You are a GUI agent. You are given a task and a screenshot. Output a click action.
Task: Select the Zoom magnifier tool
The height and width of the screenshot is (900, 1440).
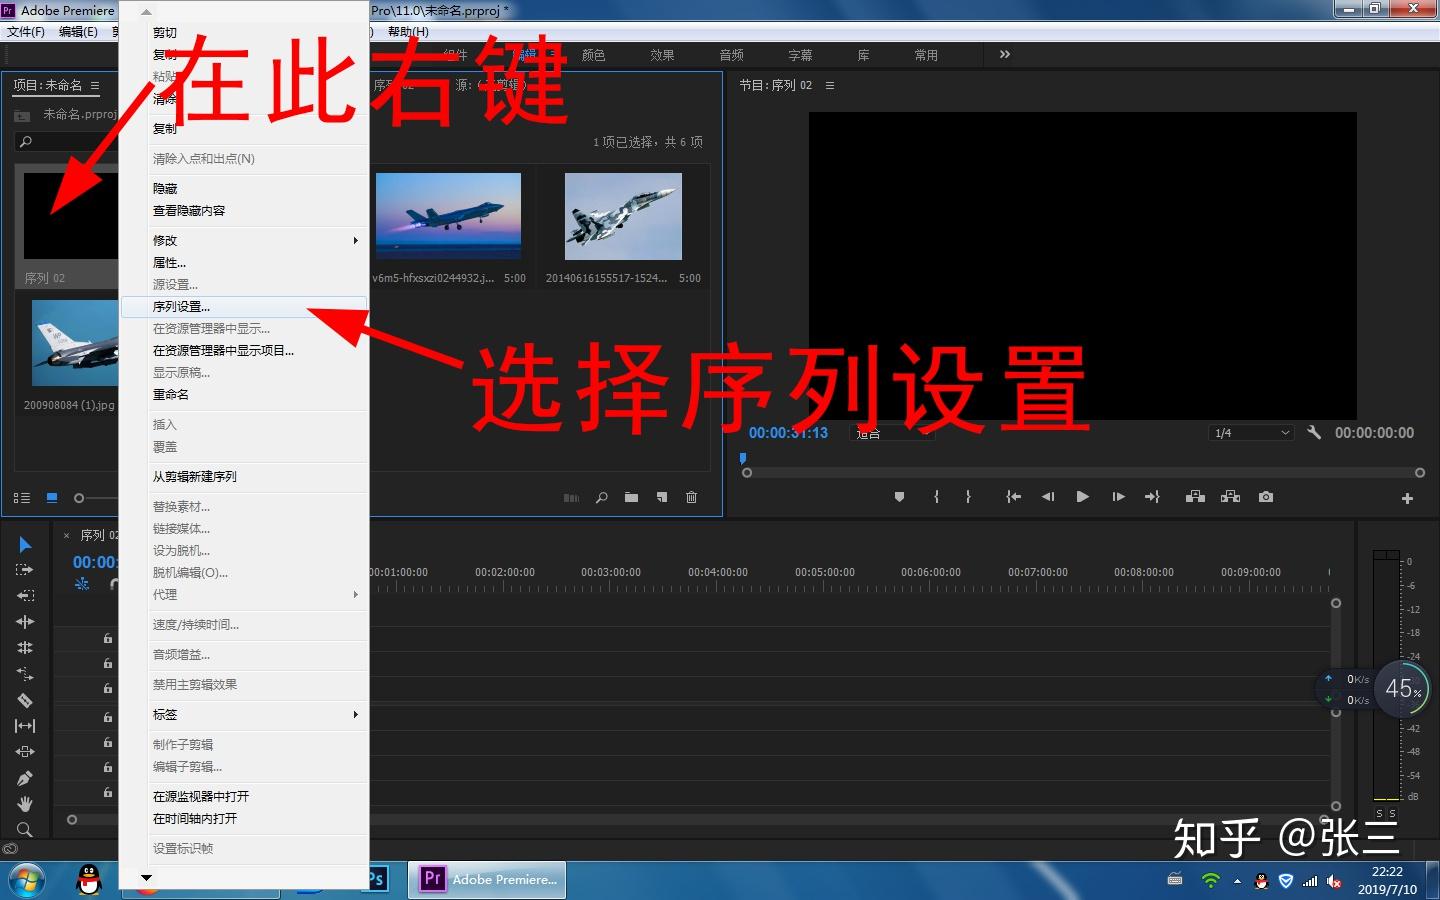(25, 829)
